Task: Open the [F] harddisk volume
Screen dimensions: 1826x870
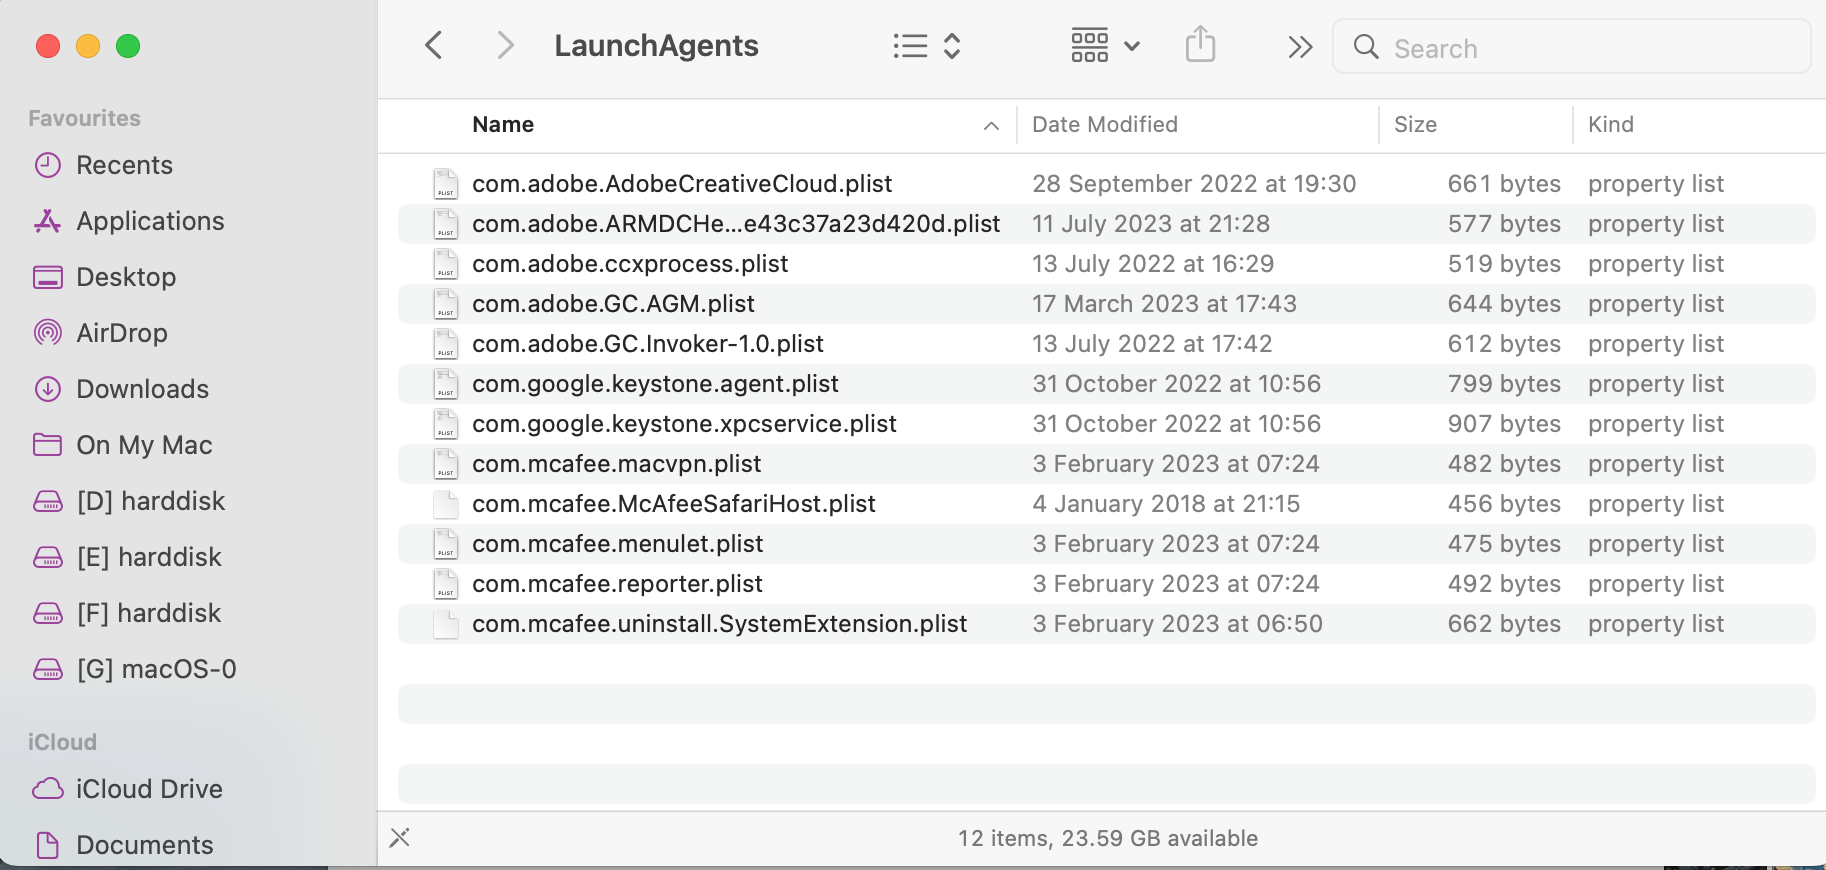Action: click(x=149, y=613)
